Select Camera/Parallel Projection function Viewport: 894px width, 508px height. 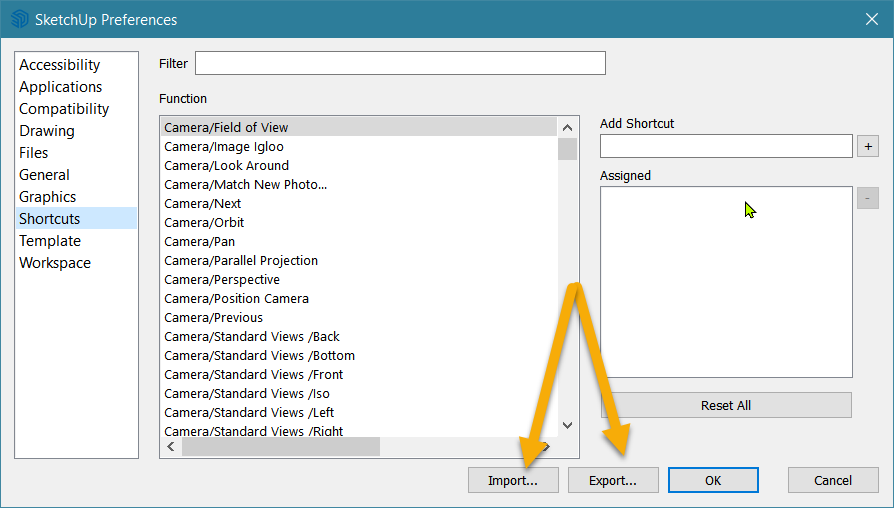tap(359, 261)
